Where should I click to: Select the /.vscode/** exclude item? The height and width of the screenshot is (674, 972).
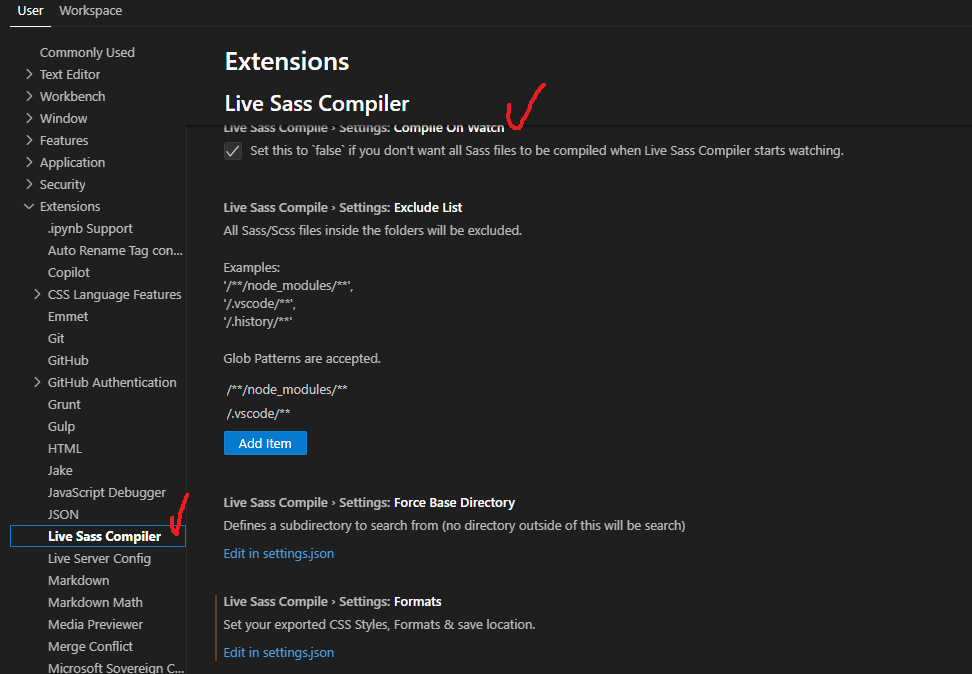point(258,414)
